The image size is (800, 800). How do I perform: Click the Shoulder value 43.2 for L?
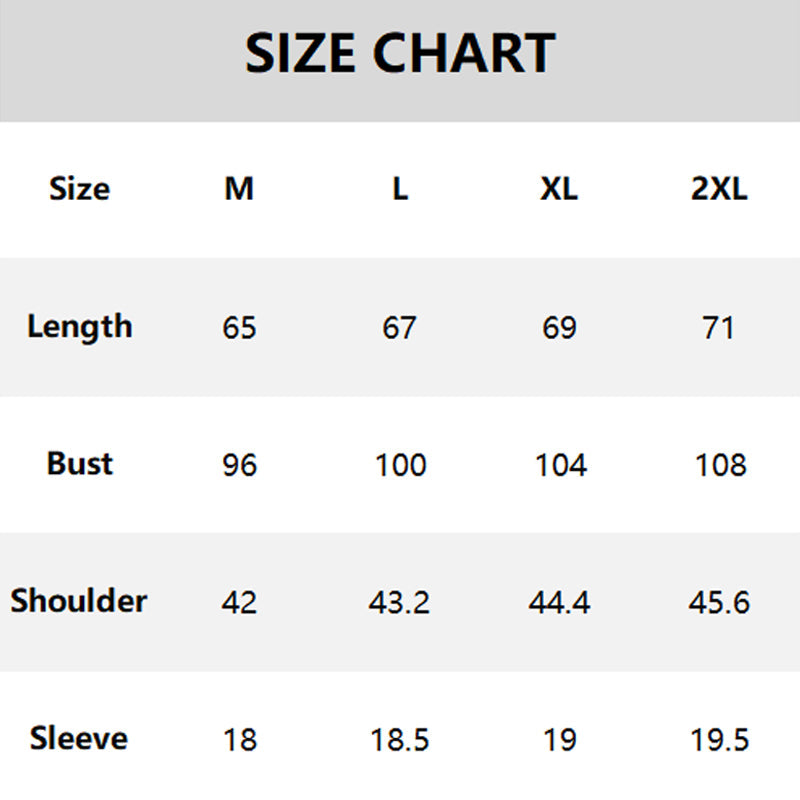coord(400,603)
